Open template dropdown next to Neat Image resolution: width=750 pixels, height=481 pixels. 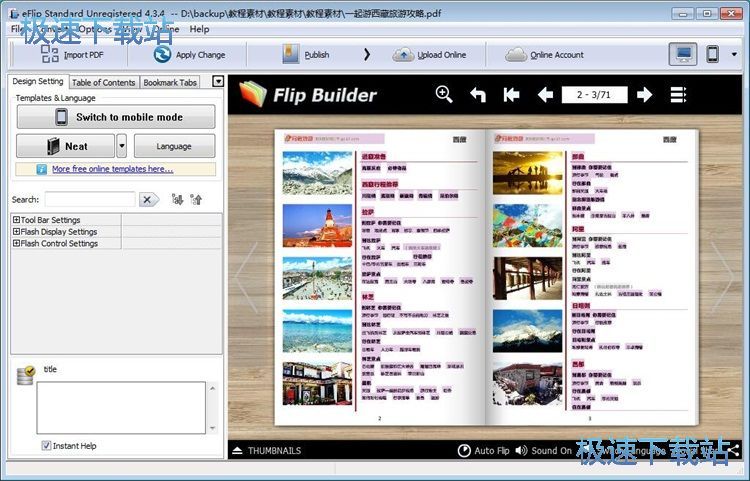coord(122,146)
